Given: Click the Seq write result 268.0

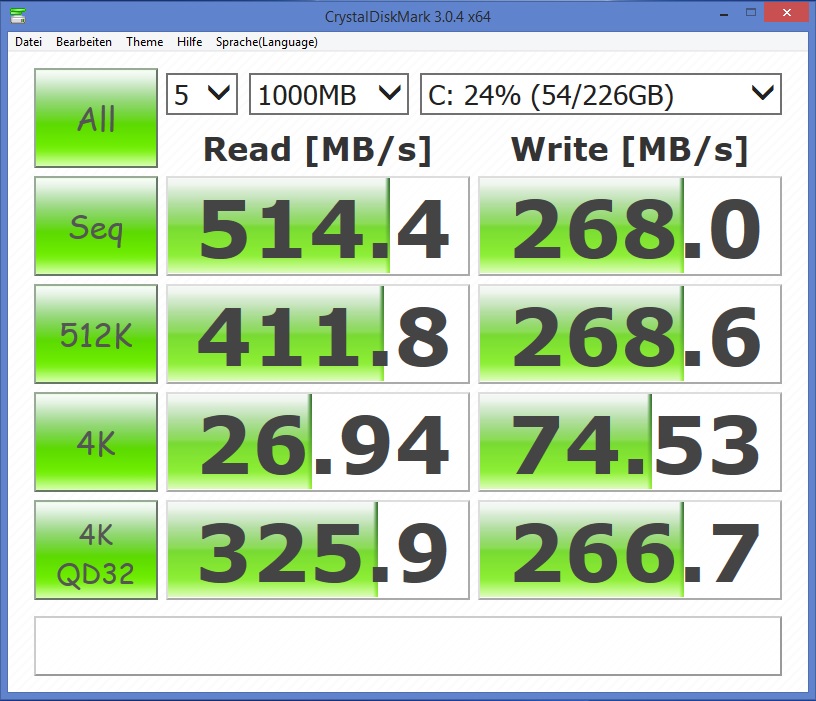Looking at the screenshot, I should click(x=630, y=226).
